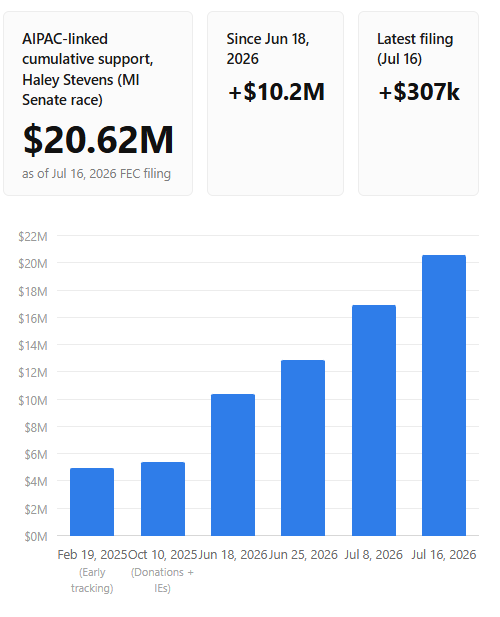Select the +$307k value

pyautogui.click(x=419, y=92)
